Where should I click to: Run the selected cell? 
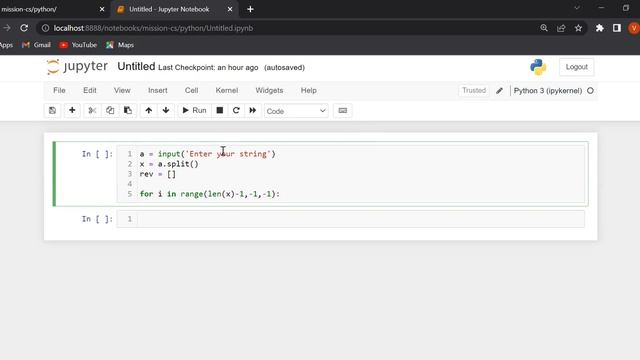click(x=194, y=111)
